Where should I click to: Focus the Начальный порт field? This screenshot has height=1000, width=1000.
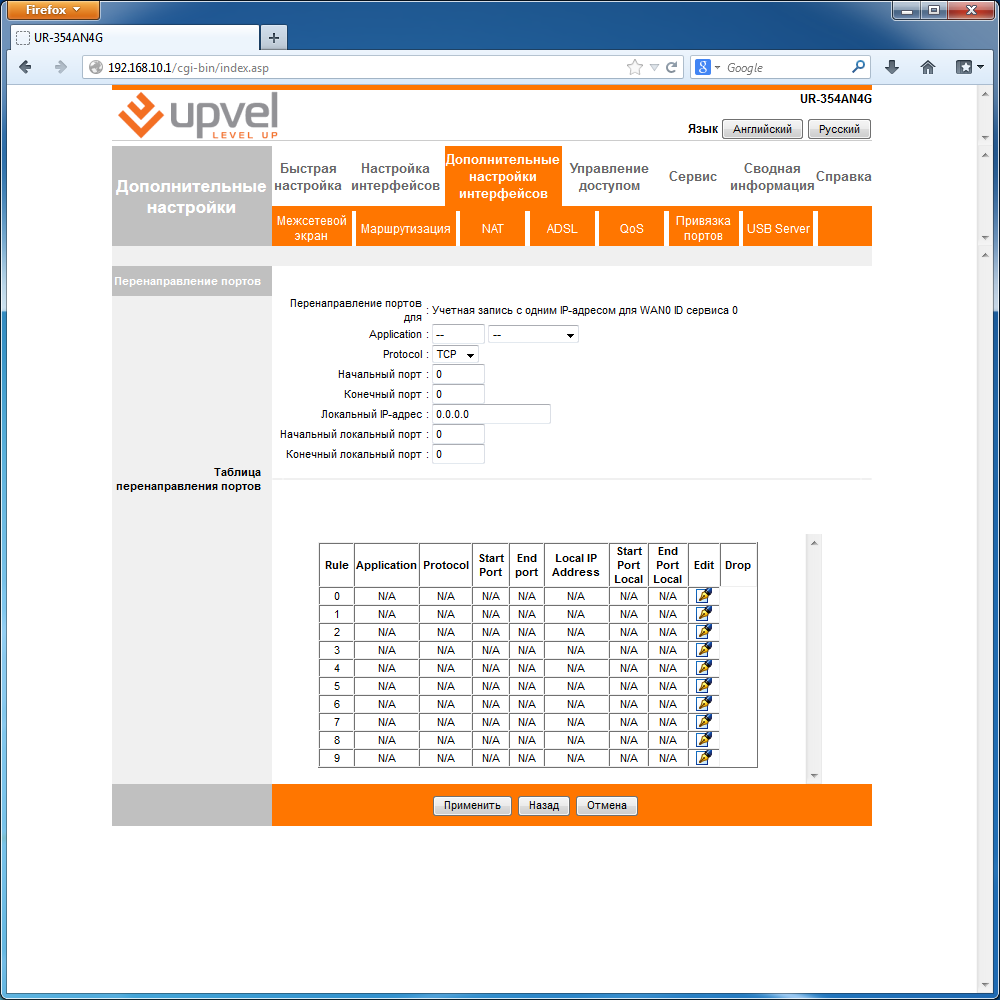click(458, 374)
